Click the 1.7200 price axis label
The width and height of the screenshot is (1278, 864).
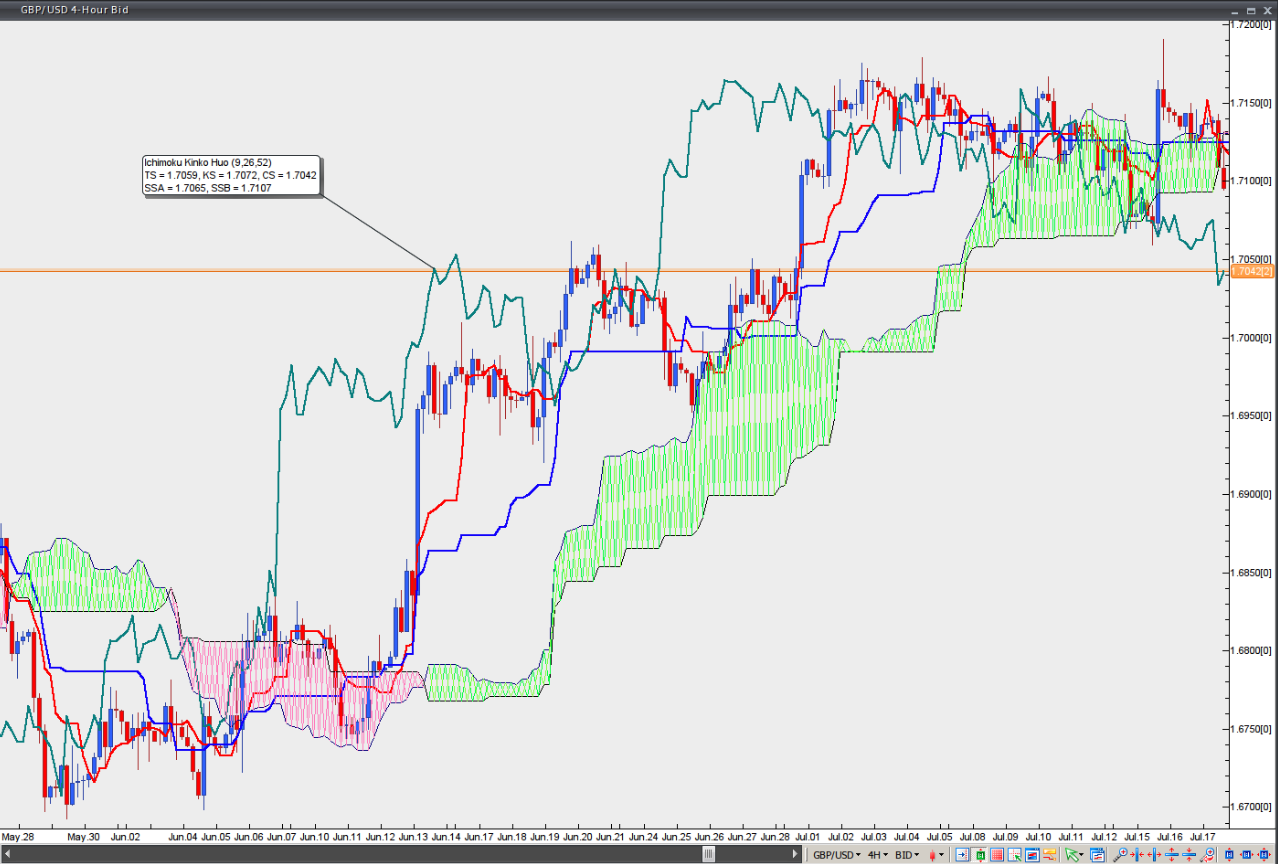[x=1249, y=23]
